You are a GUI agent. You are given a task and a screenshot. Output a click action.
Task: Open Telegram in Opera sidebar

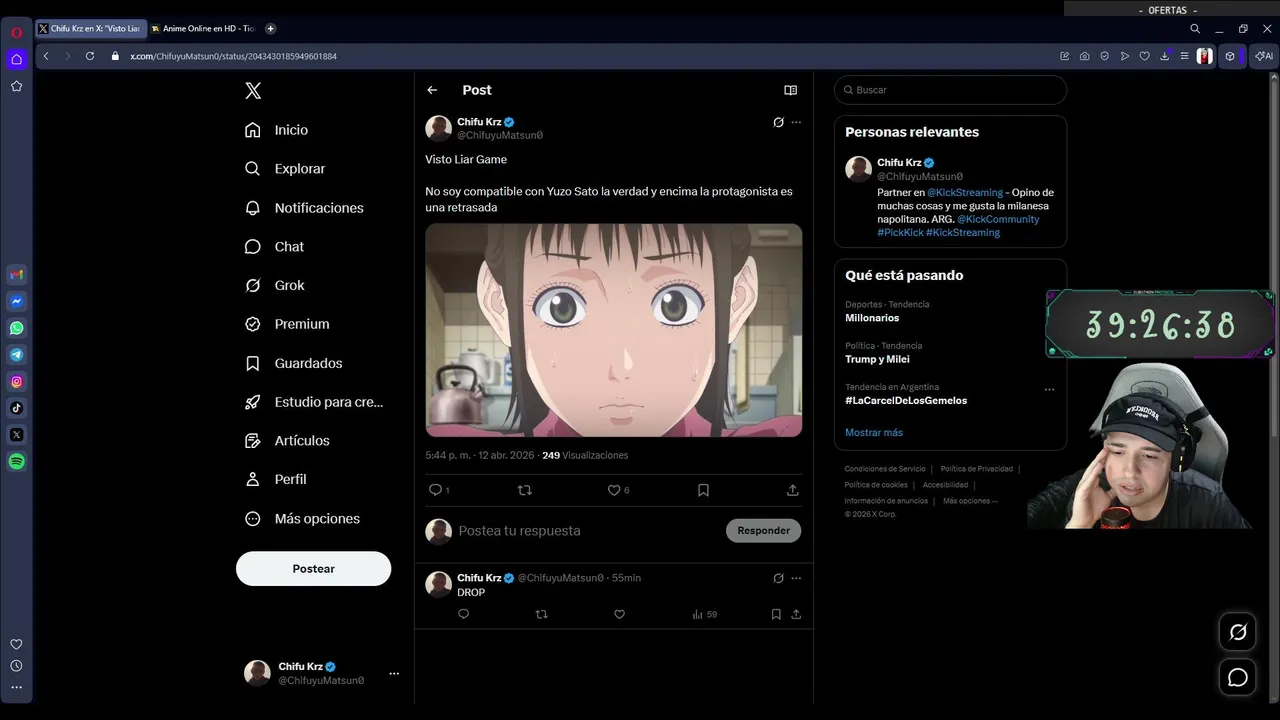click(x=17, y=355)
